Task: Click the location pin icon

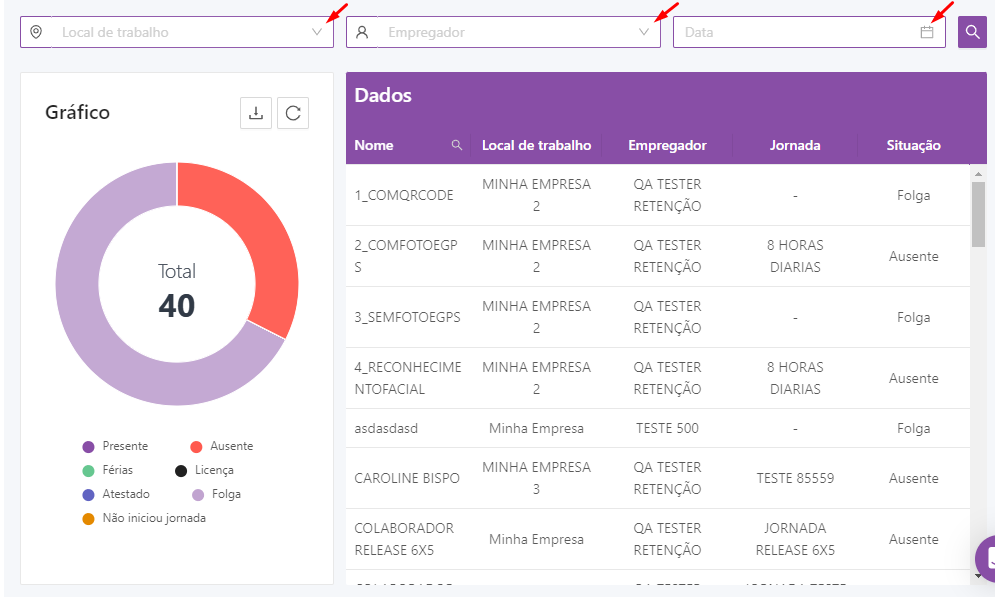Action: pyautogui.click(x=36, y=32)
